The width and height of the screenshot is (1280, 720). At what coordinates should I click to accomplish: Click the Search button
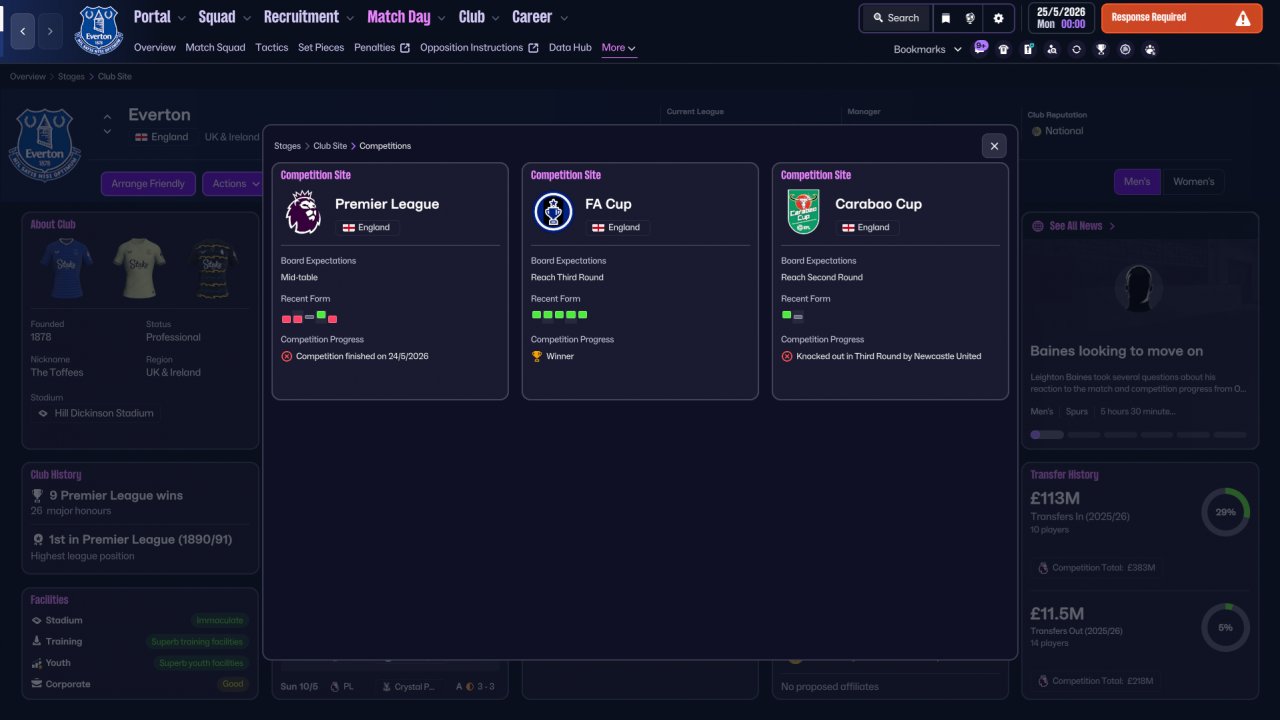[x=896, y=18]
